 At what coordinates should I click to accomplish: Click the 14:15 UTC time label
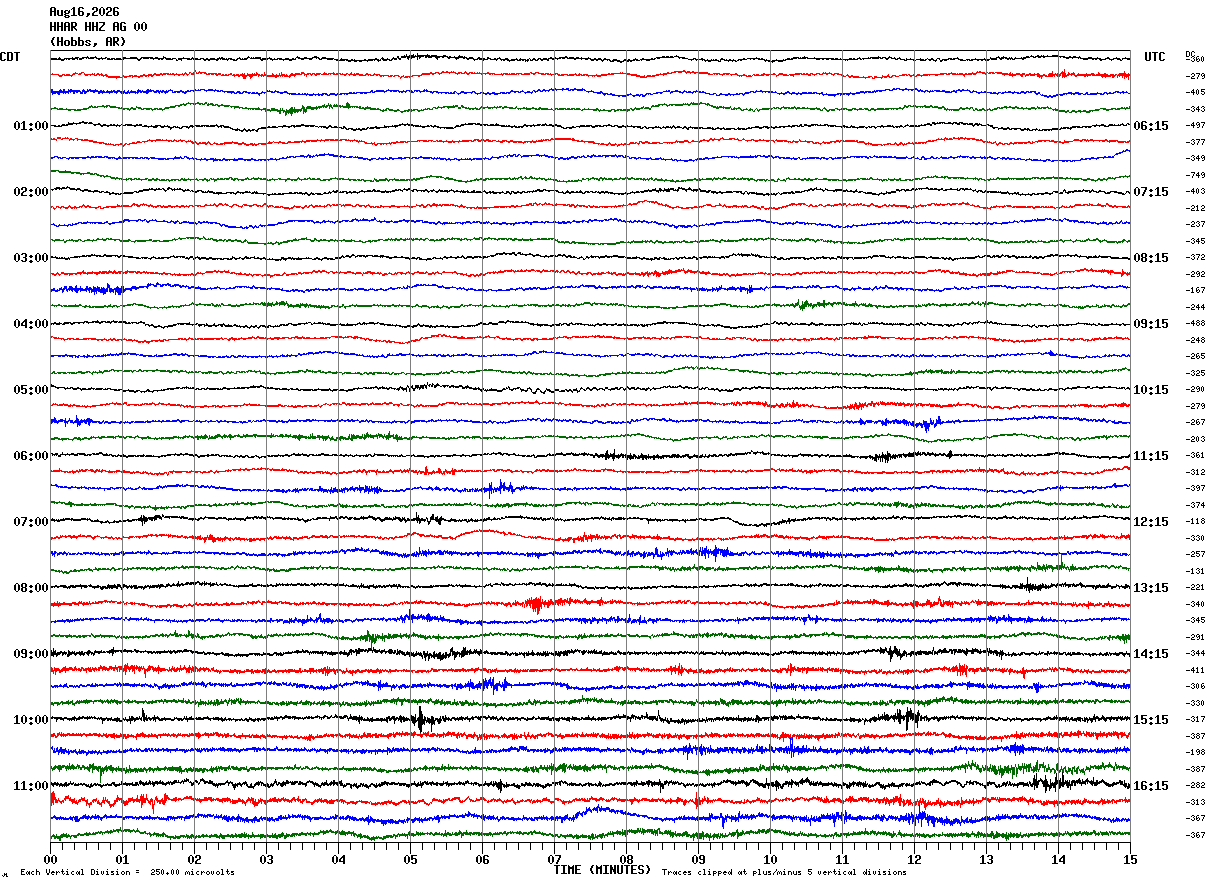(1151, 654)
